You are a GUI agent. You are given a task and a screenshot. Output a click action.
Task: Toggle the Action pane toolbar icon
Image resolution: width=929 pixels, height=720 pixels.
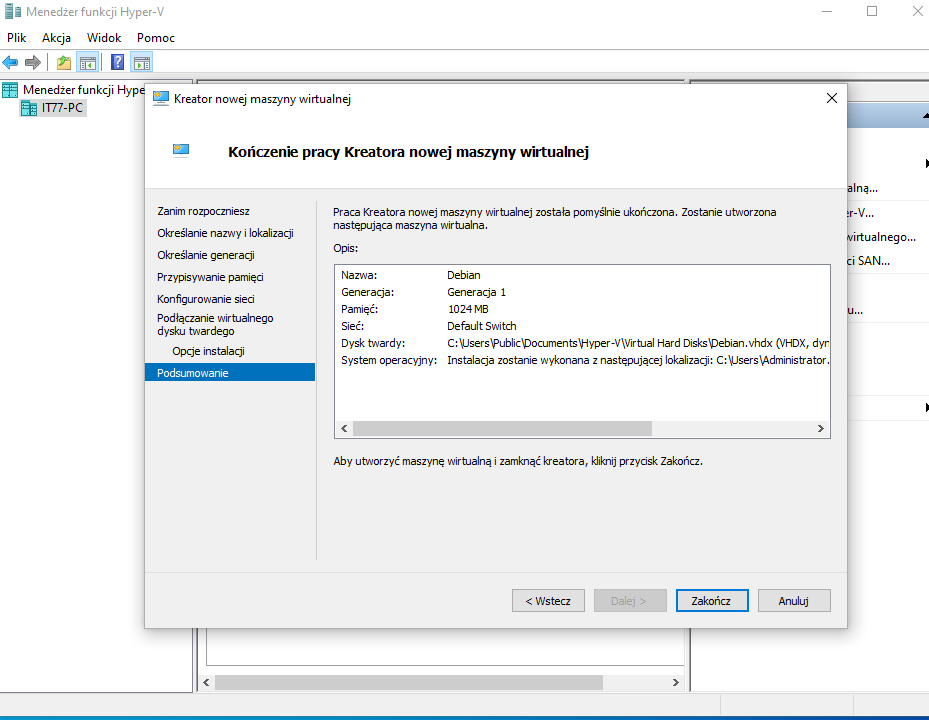click(142, 62)
